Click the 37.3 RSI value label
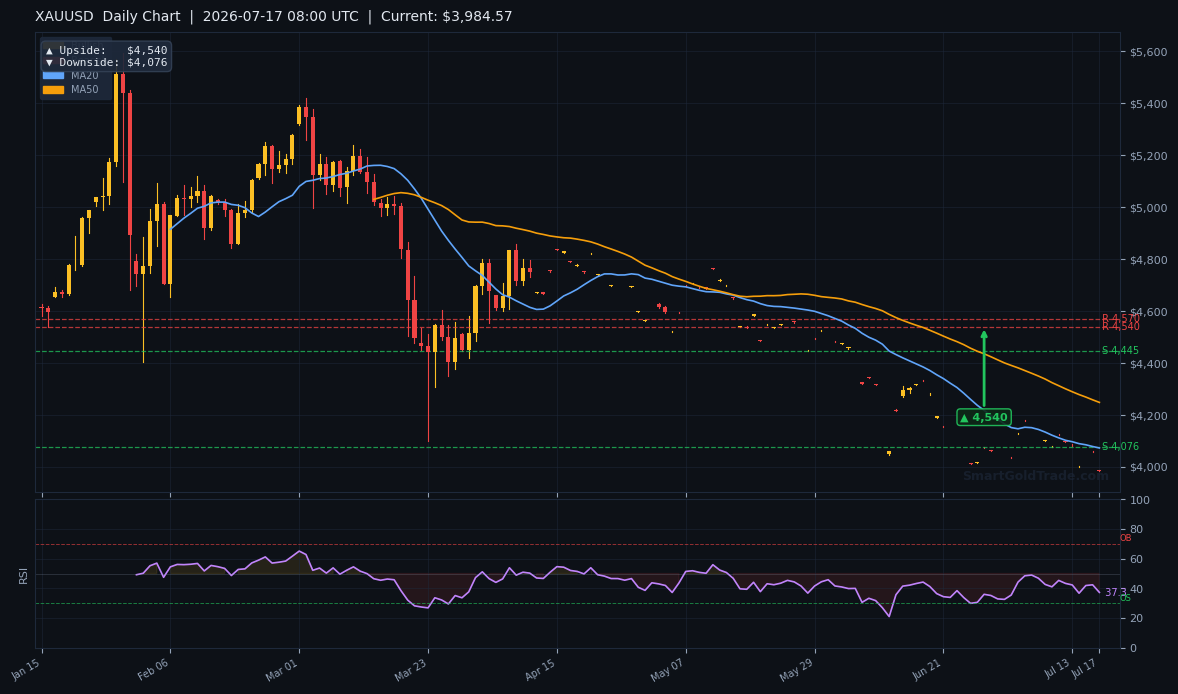The image size is (1178, 694). [1115, 593]
